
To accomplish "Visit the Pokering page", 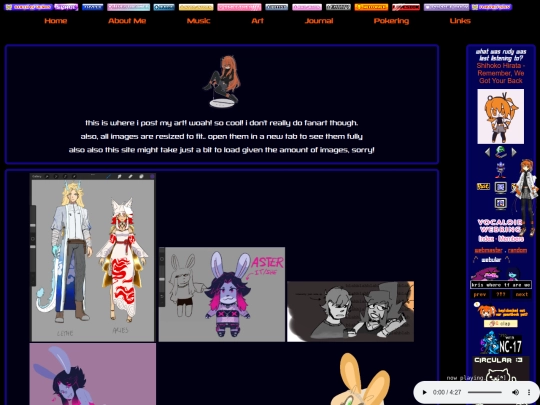I will click(391, 21).
